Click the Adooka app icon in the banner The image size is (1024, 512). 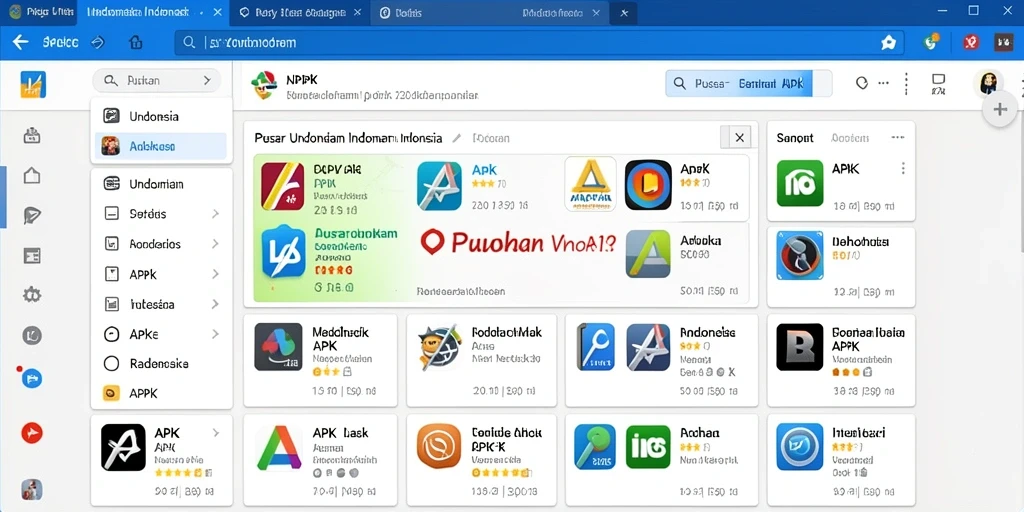point(648,253)
